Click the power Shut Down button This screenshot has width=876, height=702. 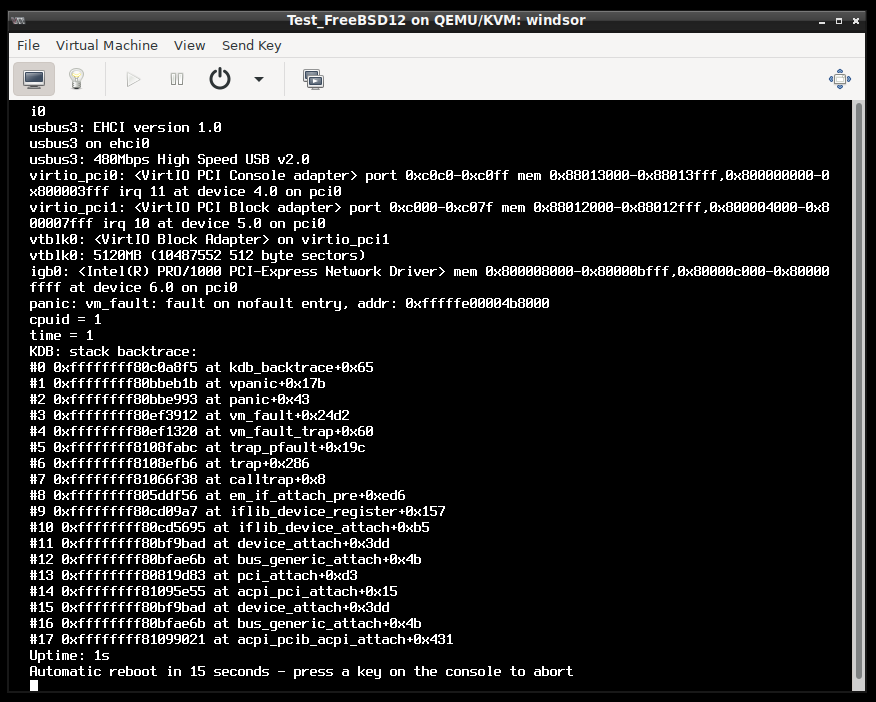(220, 79)
